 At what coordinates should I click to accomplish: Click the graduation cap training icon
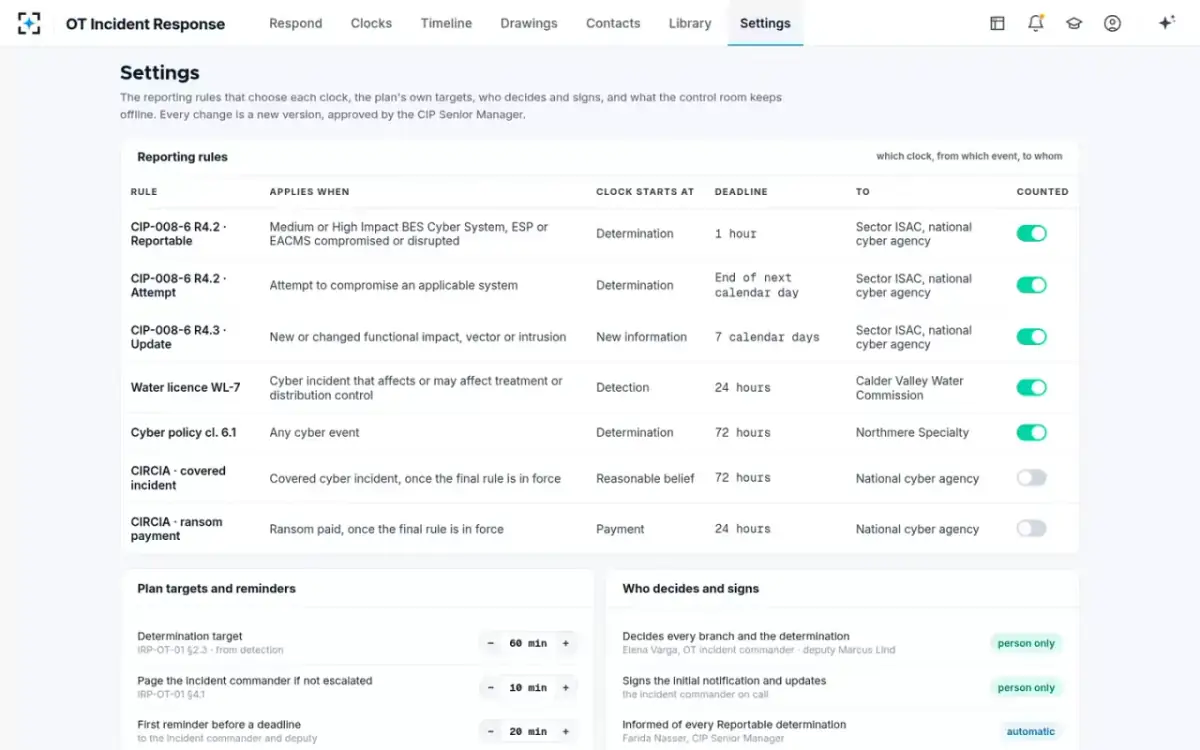1074,23
